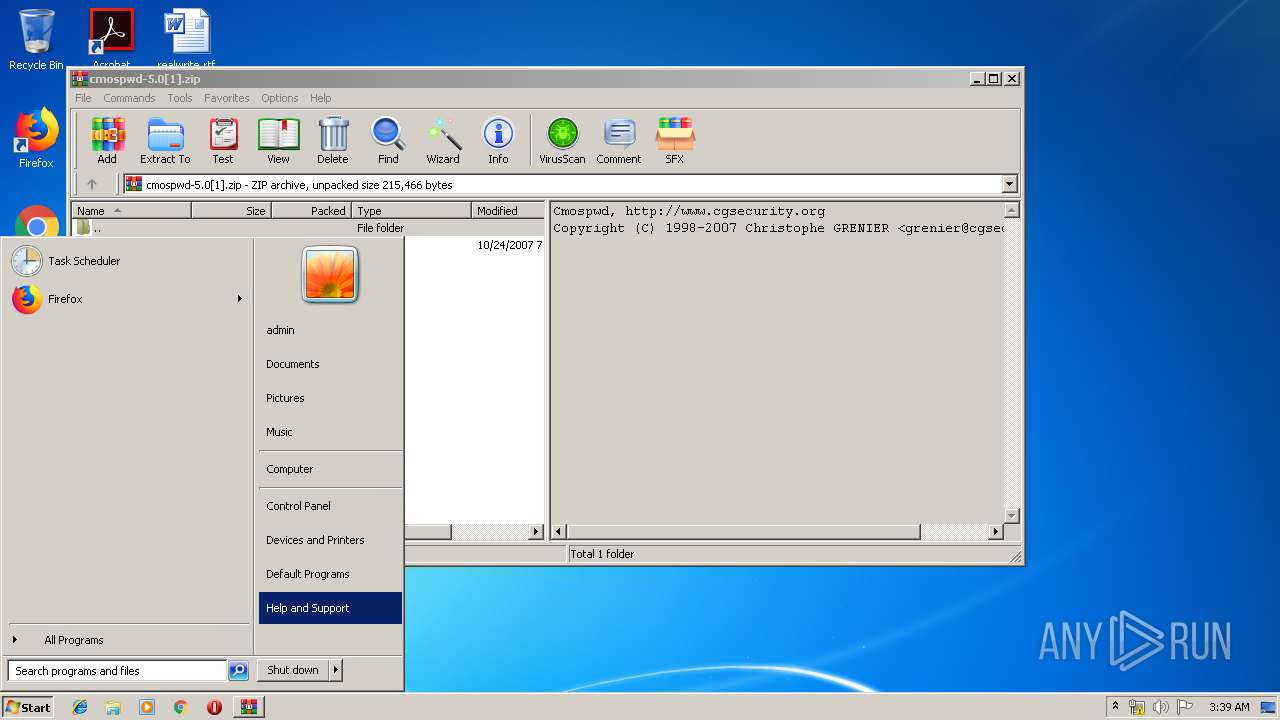This screenshot has width=1280, height=720.
Task: Sort file list by Size column
Action: [x=231, y=210]
